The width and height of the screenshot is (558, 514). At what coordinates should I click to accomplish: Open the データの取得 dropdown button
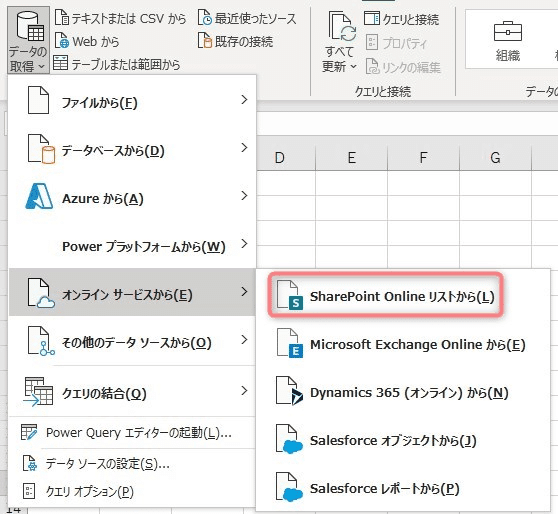(x=28, y=40)
